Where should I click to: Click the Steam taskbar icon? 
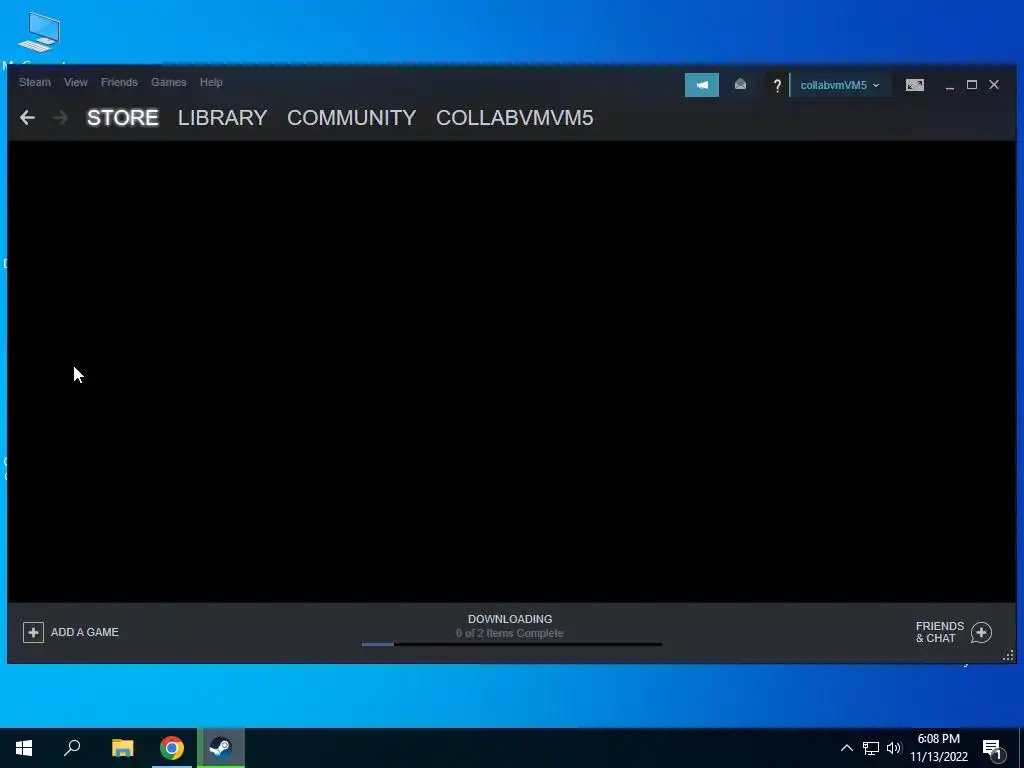(x=221, y=748)
